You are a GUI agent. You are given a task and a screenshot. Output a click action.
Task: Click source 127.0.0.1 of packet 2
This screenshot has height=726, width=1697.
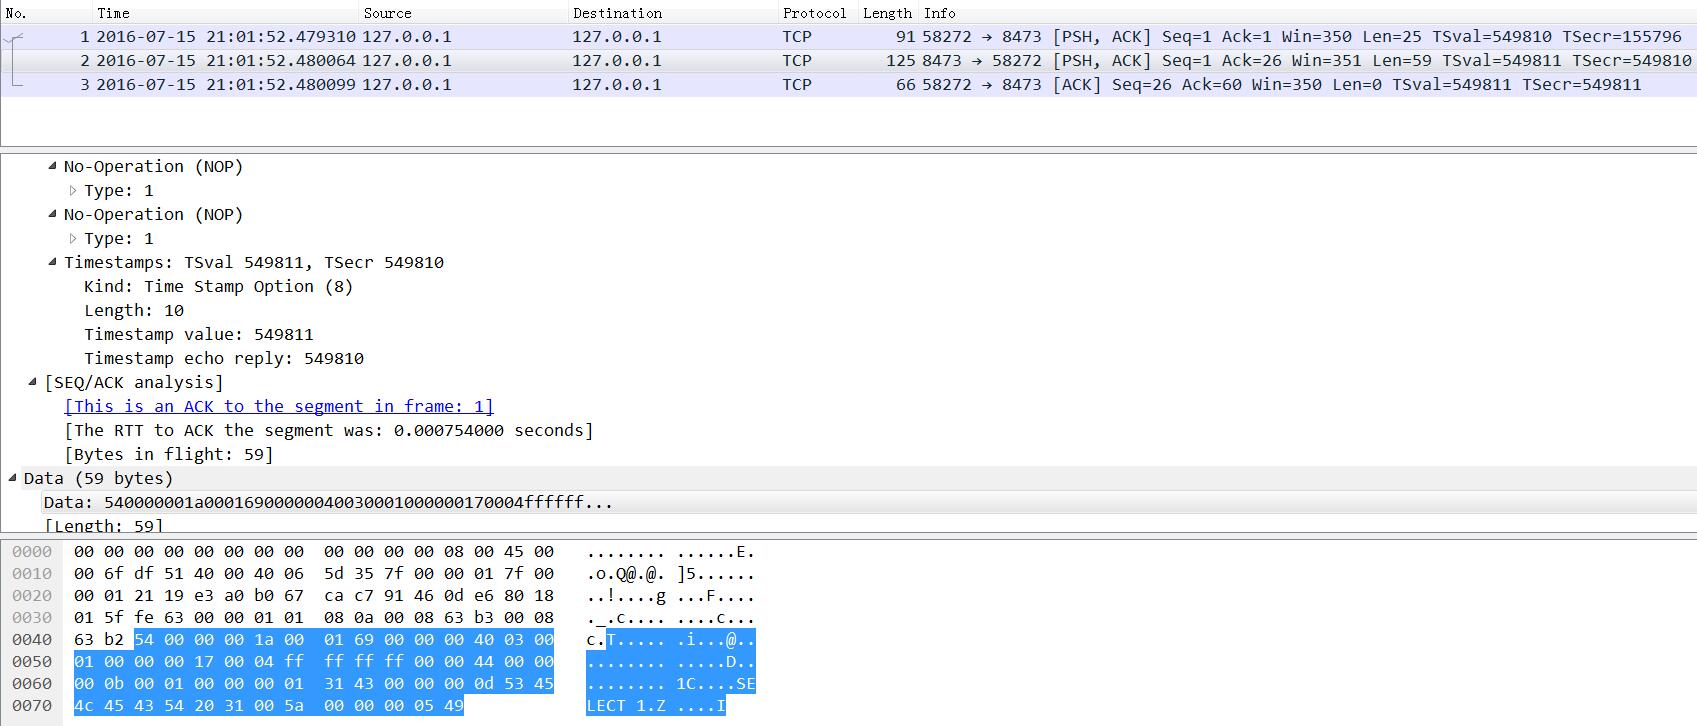(407, 61)
